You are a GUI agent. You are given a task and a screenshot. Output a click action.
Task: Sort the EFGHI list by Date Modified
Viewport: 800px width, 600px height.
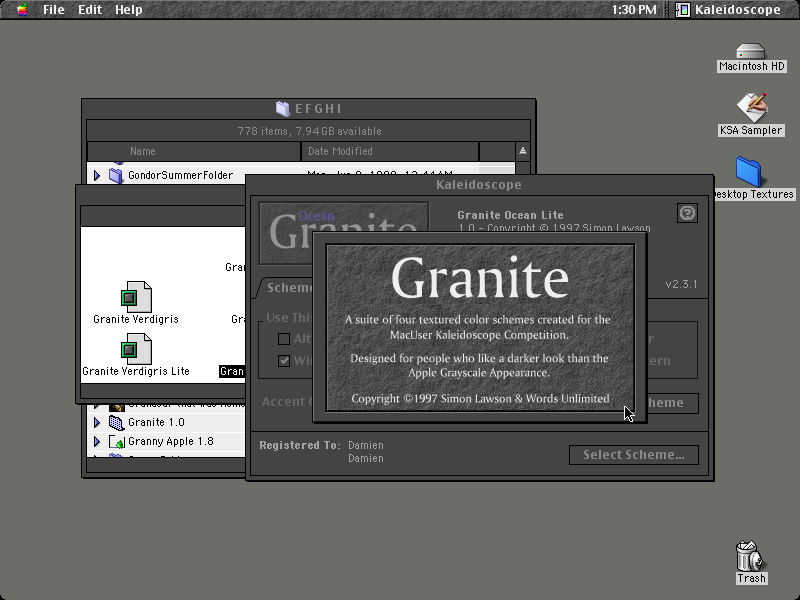(390, 152)
